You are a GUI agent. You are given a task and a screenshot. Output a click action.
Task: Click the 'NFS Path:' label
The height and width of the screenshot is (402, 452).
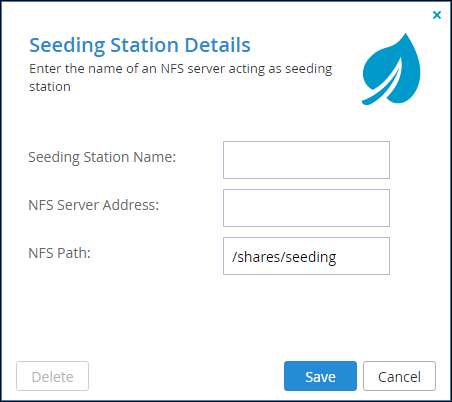click(x=59, y=253)
